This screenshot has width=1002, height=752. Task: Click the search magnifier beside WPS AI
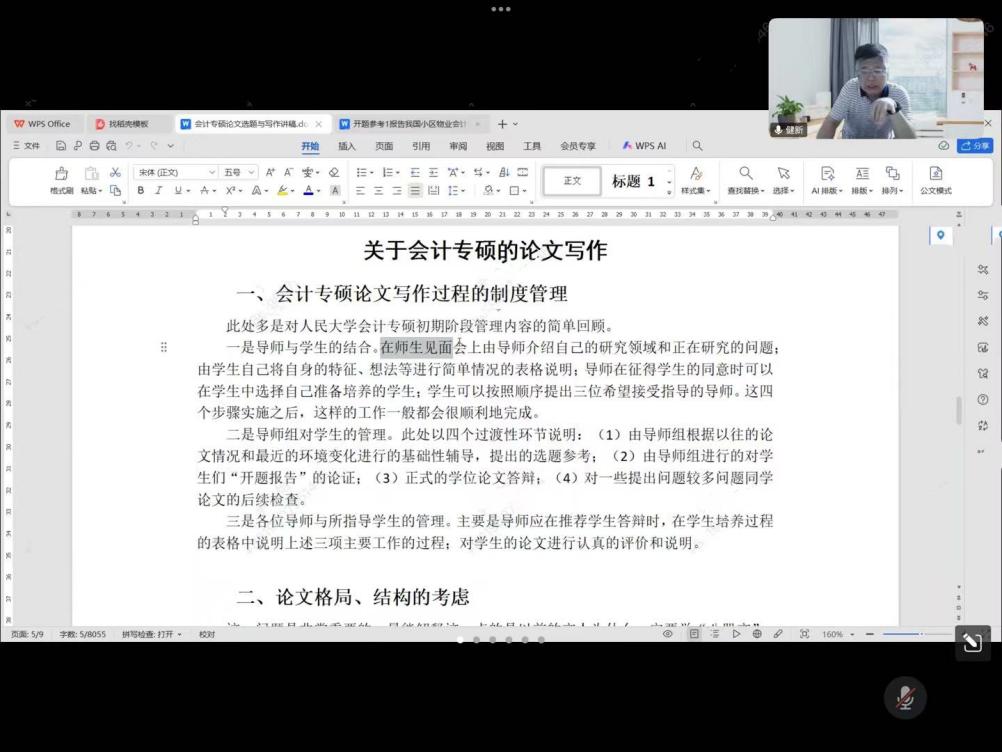coord(697,146)
